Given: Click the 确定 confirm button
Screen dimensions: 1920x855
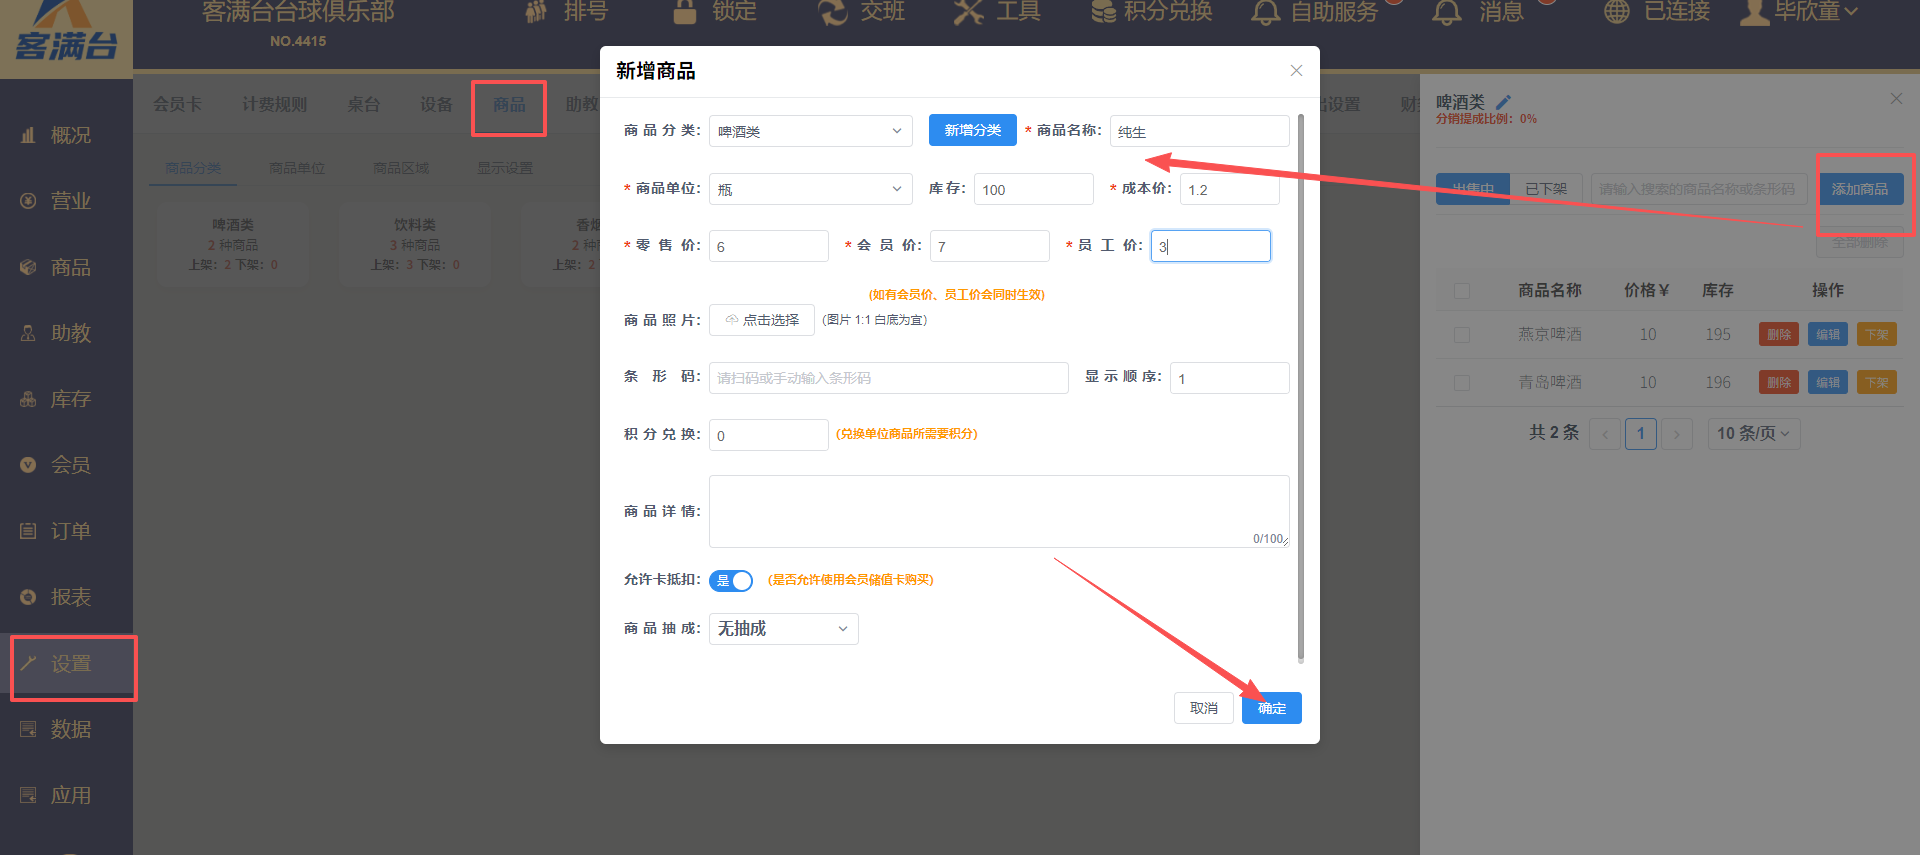Looking at the screenshot, I should [x=1271, y=708].
